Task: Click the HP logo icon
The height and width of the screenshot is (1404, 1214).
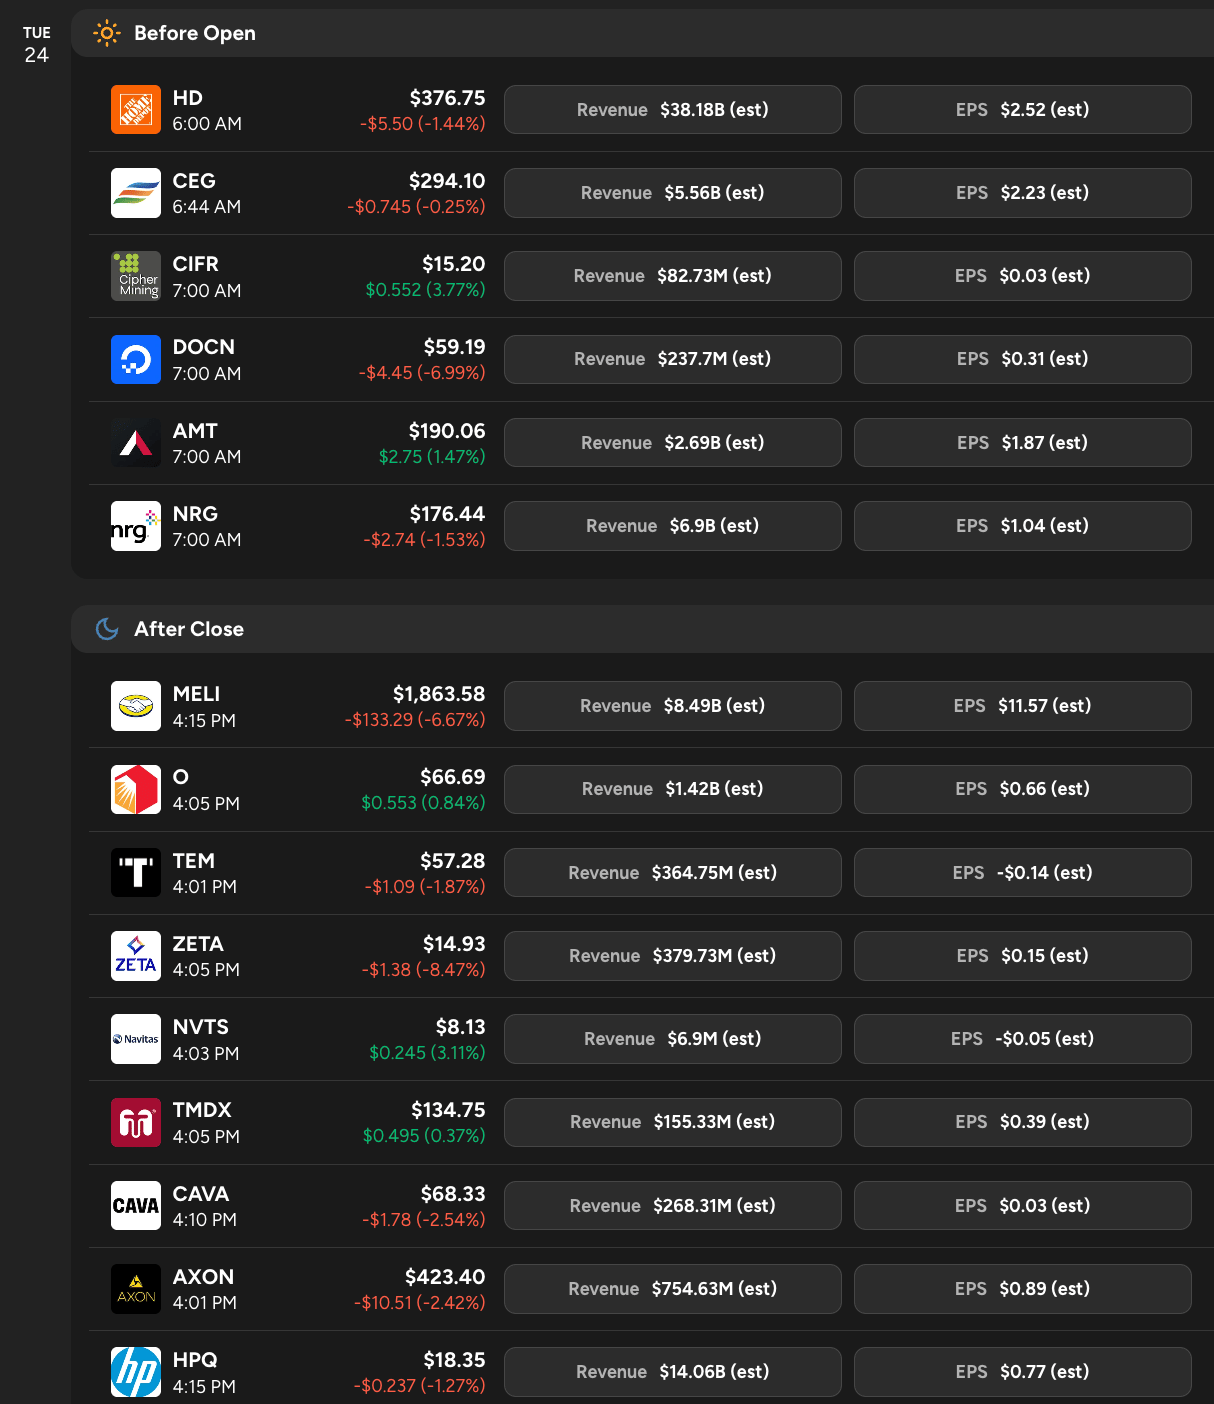Action: tap(136, 1372)
